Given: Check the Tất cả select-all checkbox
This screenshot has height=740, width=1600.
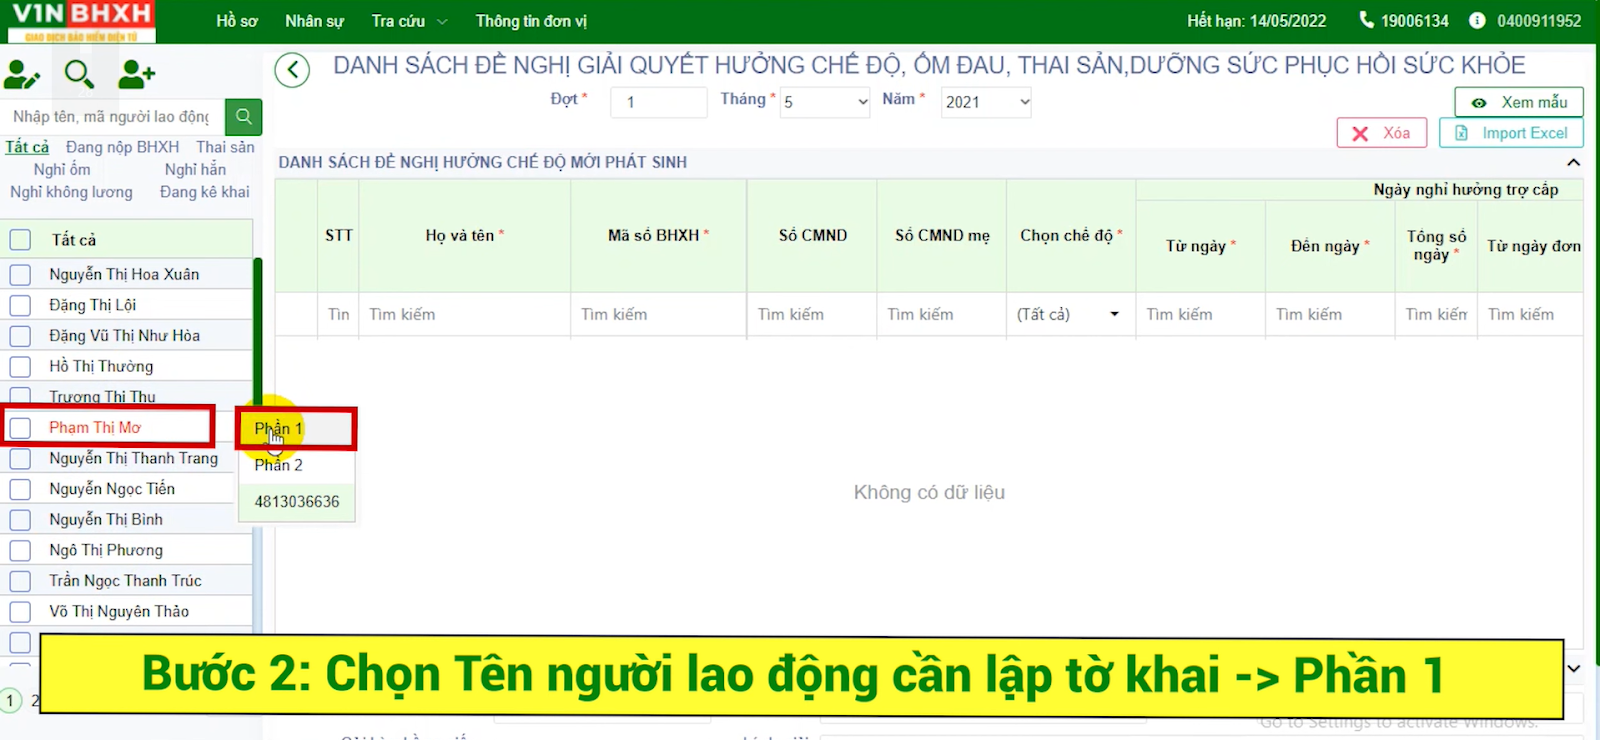Looking at the screenshot, I should coord(20,239).
